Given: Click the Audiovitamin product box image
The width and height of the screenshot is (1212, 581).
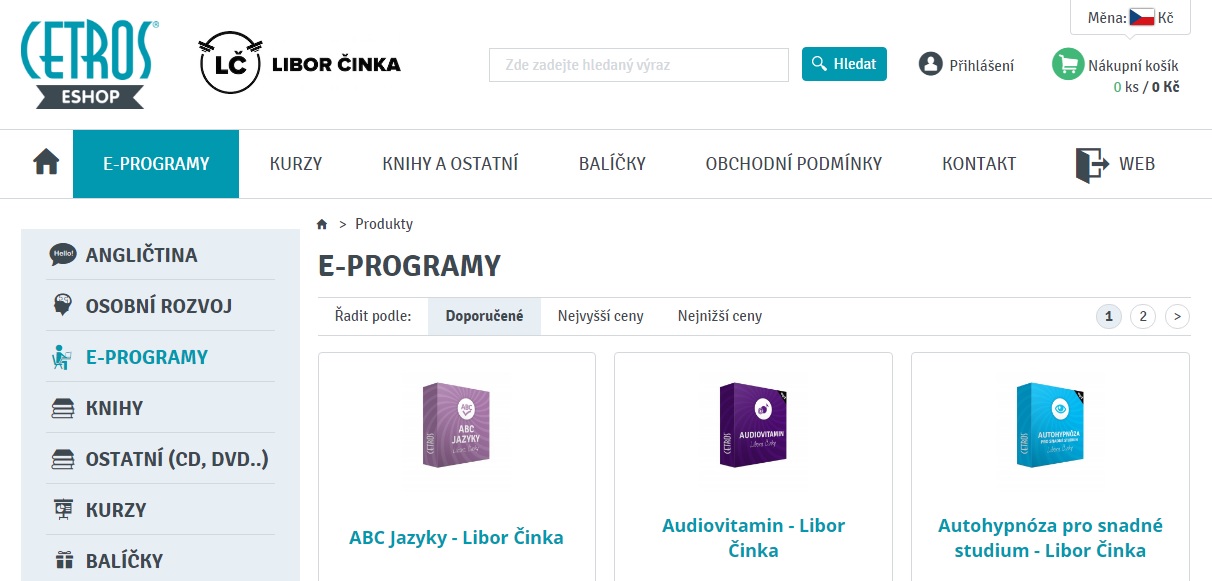Looking at the screenshot, I should (753, 426).
